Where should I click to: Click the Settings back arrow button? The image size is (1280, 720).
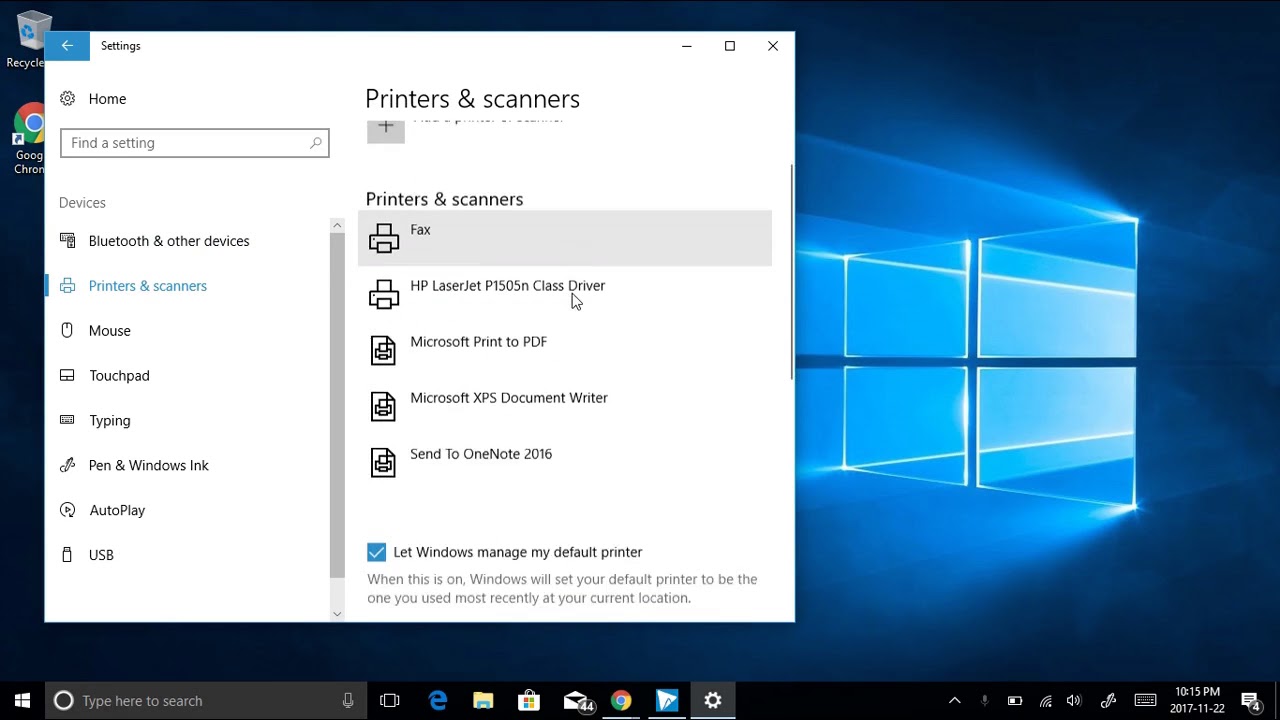click(67, 46)
